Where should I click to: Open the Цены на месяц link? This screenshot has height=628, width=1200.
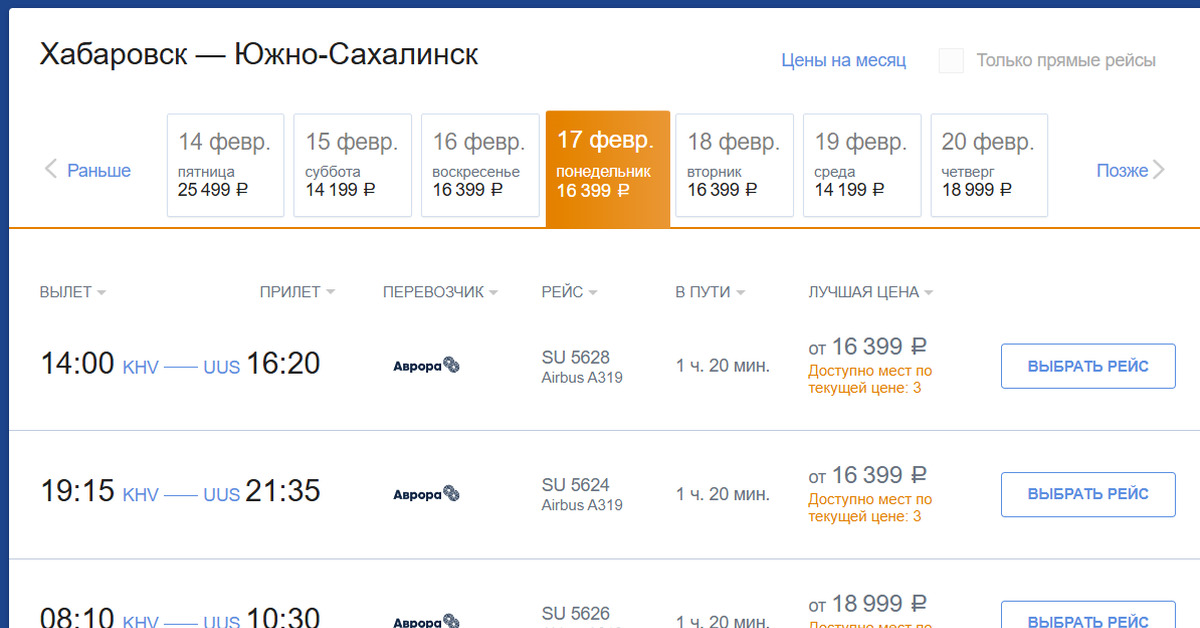(843, 61)
